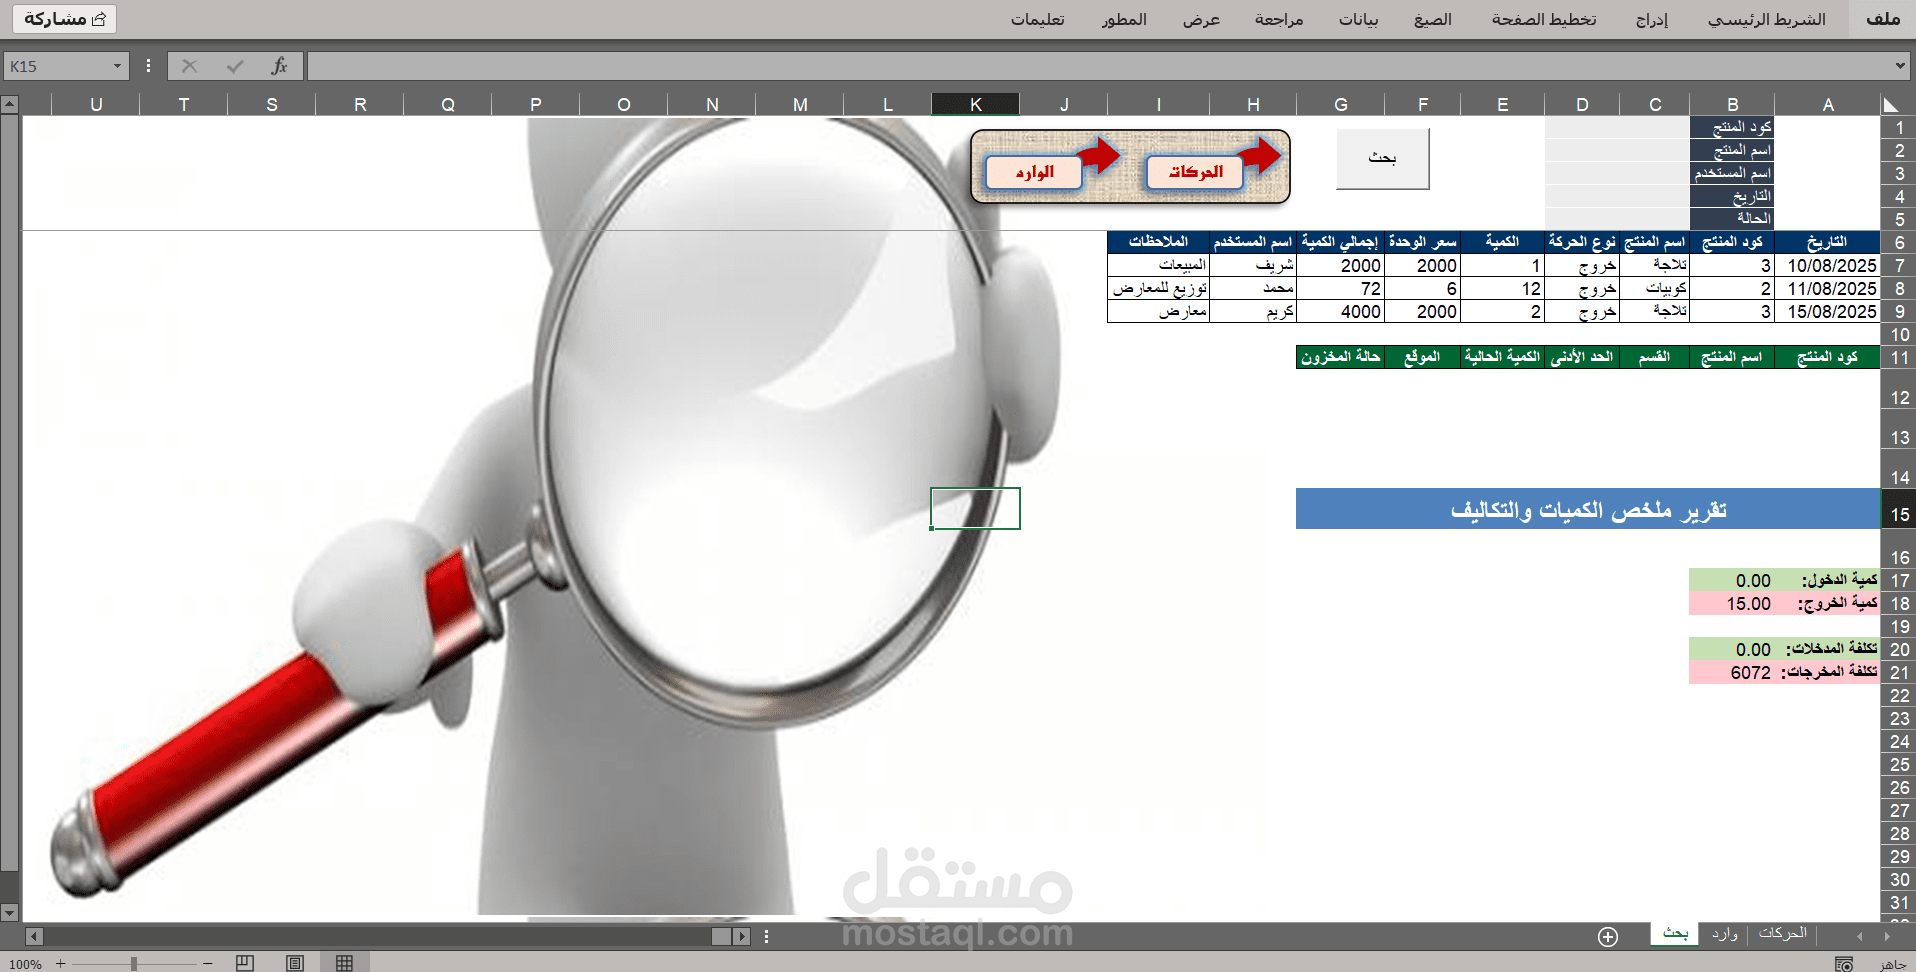
Task: Expand the formula bar with the chevron
Action: coord(1900,66)
